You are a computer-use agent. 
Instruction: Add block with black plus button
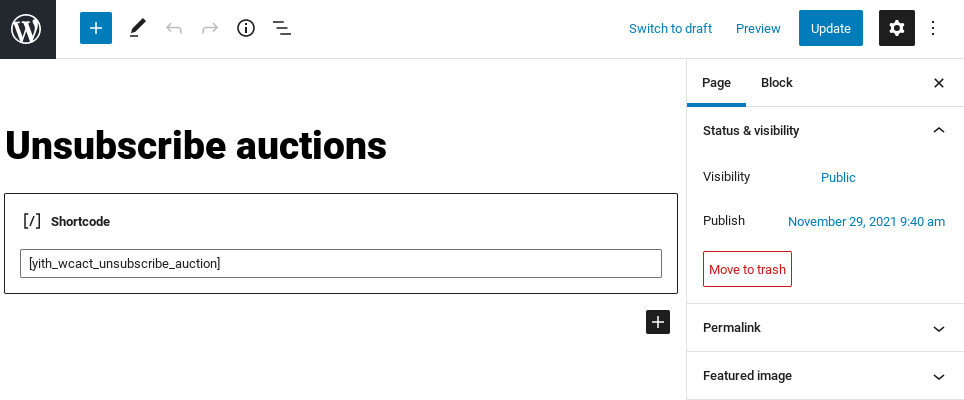658,322
